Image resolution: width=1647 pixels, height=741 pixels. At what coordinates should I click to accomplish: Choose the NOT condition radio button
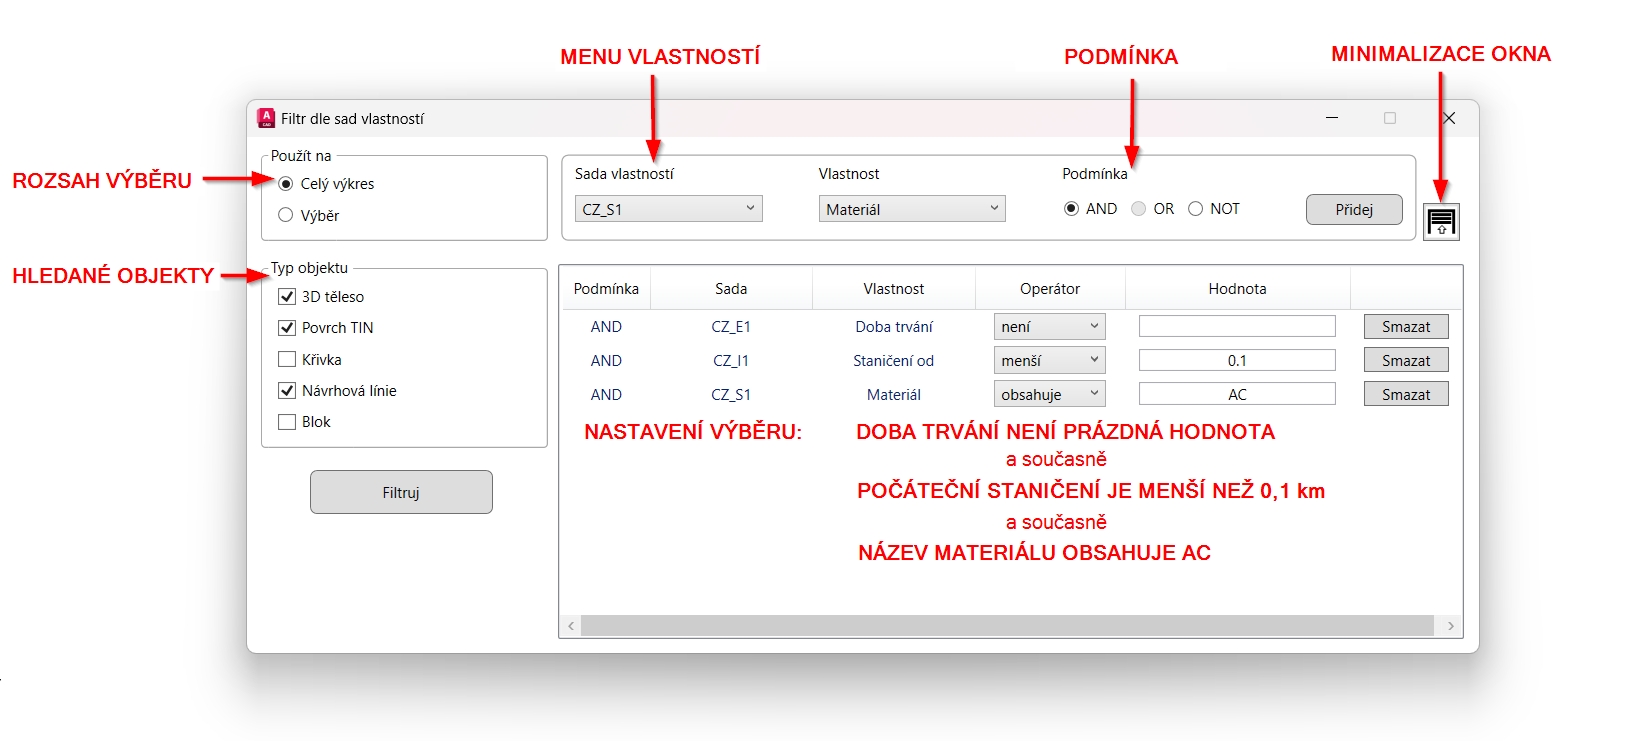click(1195, 209)
